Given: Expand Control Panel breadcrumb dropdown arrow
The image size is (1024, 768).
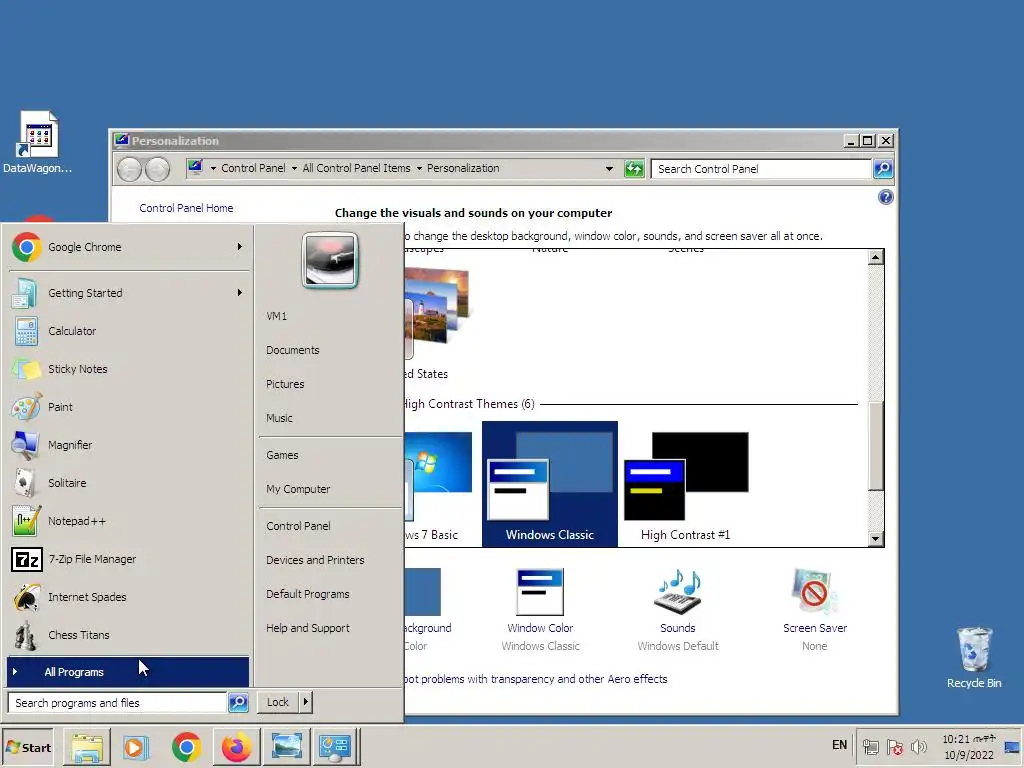Looking at the screenshot, I should (295, 168).
